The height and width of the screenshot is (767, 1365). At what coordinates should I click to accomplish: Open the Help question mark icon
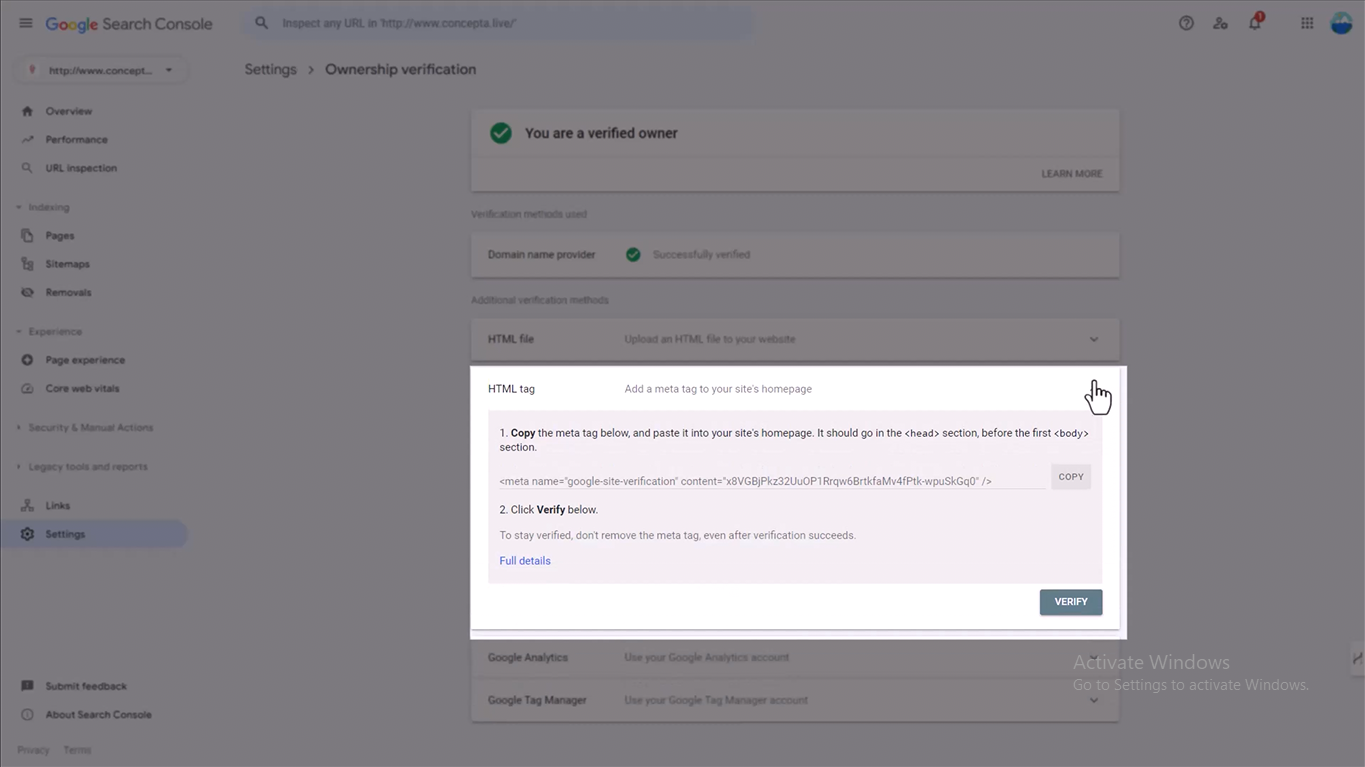[x=1186, y=23]
